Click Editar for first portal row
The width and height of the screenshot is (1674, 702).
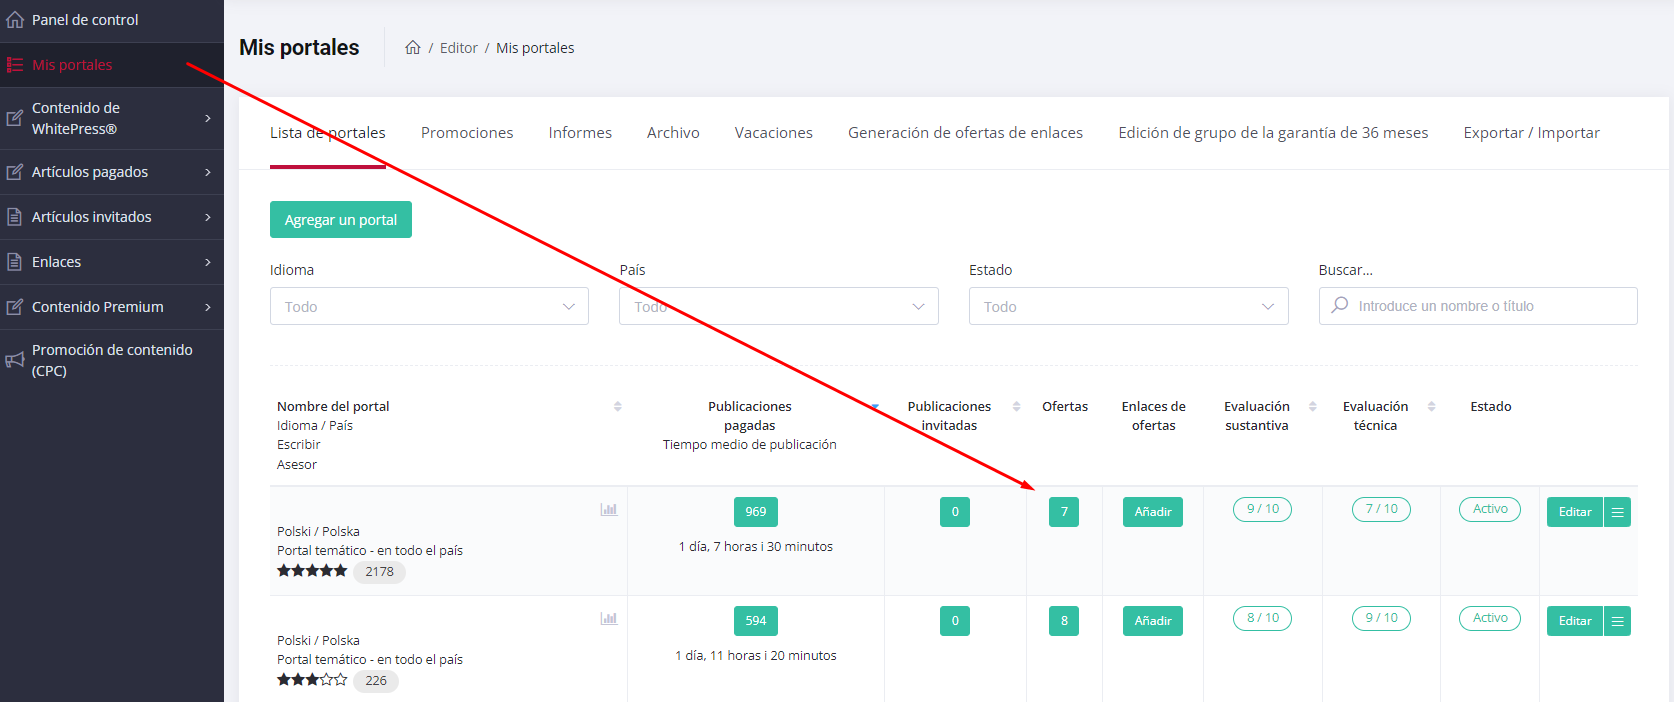click(1575, 512)
